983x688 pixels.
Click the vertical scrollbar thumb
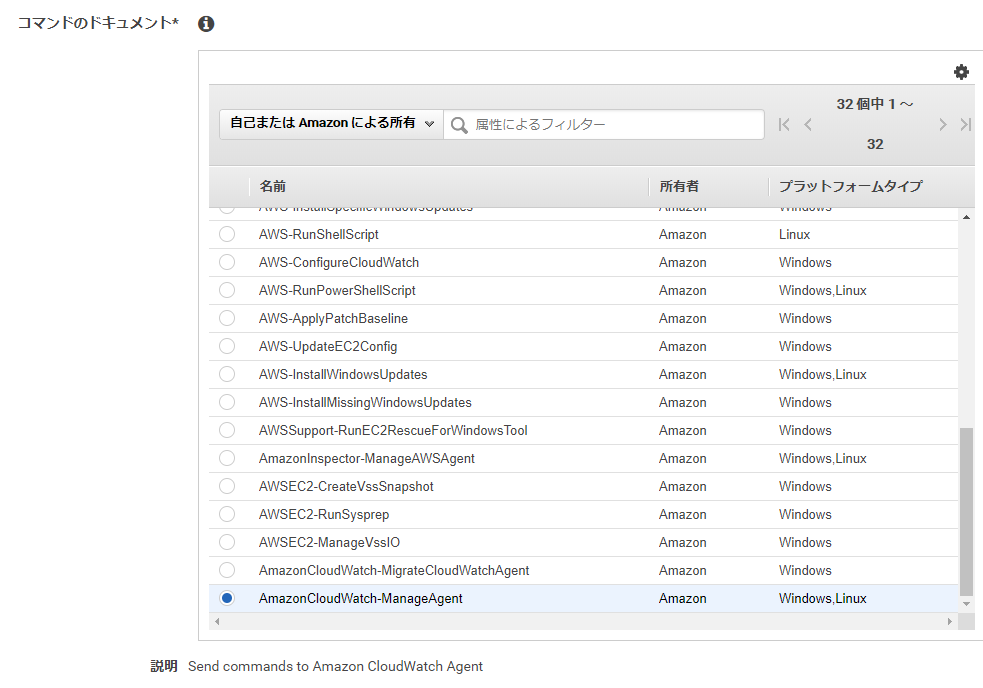click(967, 512)
